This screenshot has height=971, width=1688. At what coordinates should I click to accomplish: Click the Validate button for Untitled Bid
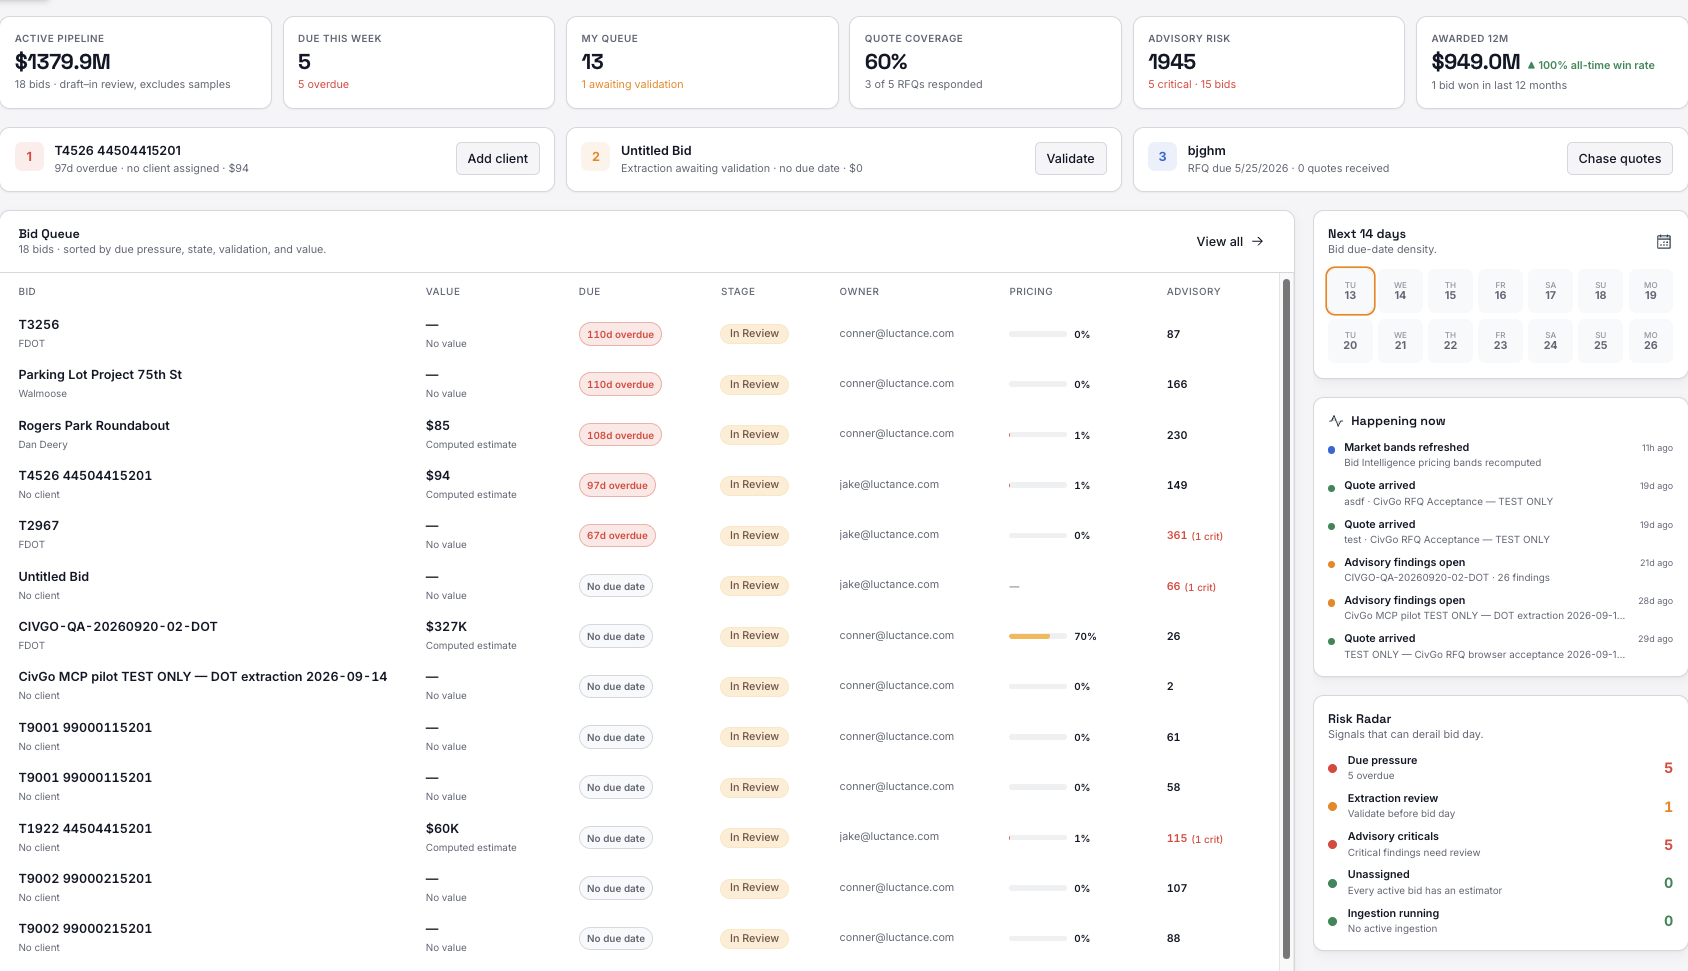pyautogui.click(x=1070, y=158)
